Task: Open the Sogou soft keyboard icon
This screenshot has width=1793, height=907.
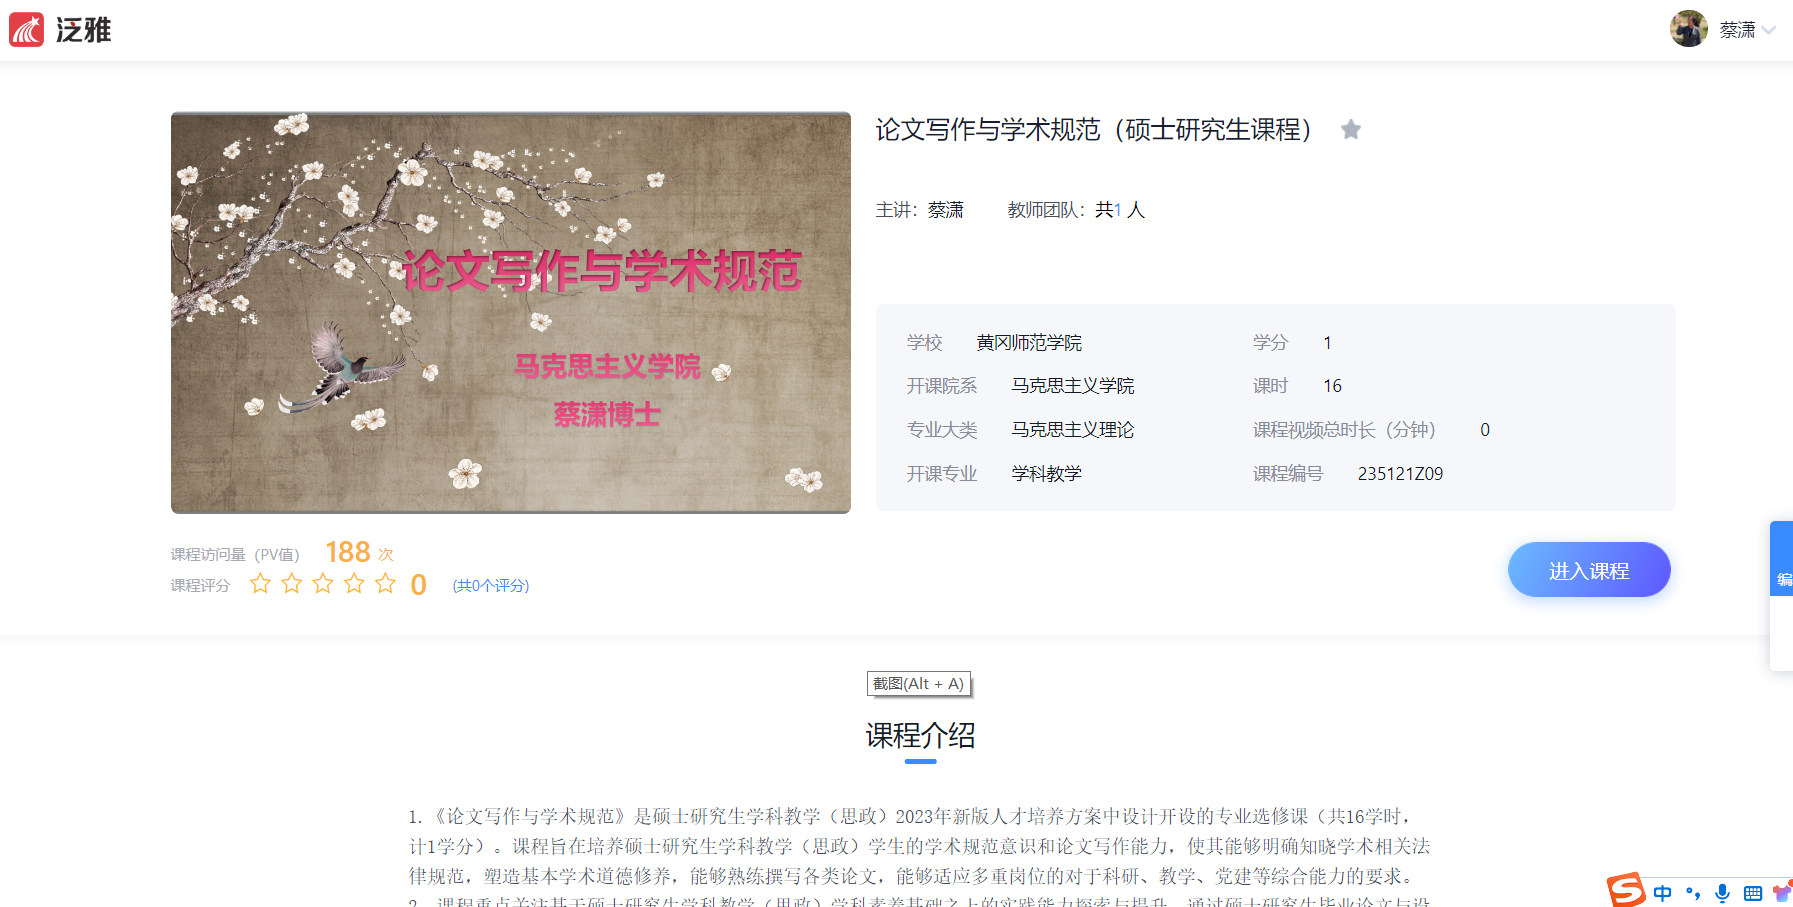Action: point(1753,893)
